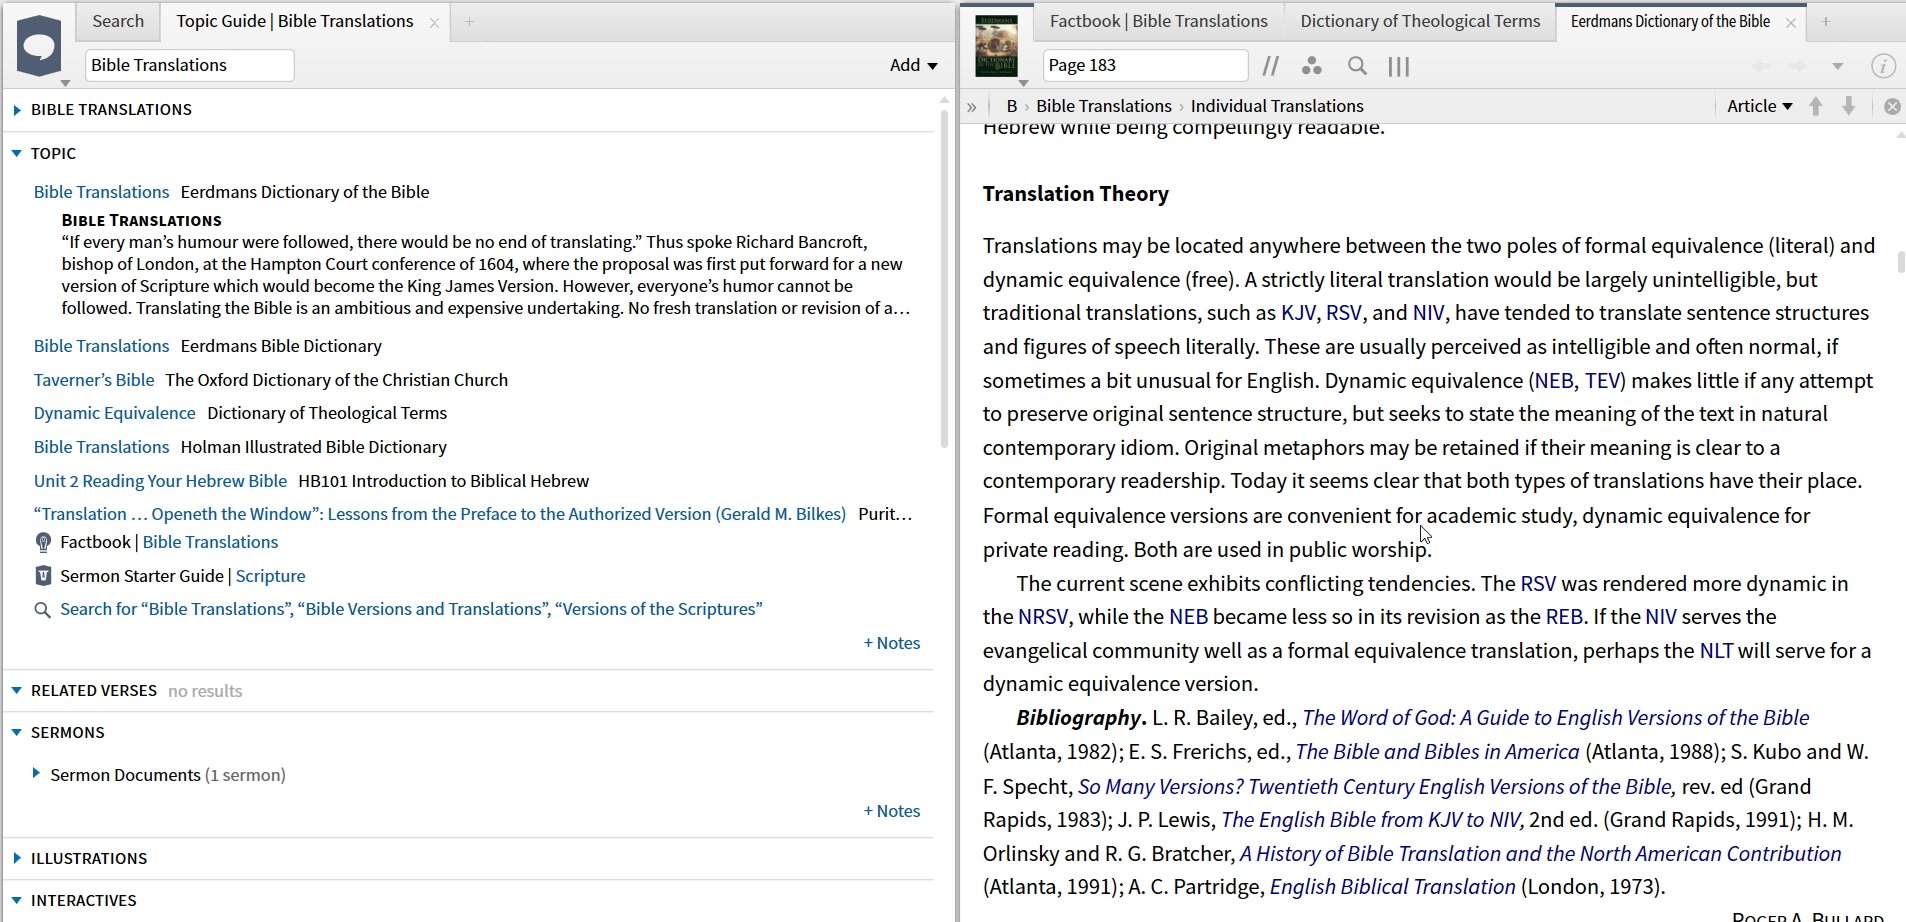Navigate back in resource history

coord(1762,66)
